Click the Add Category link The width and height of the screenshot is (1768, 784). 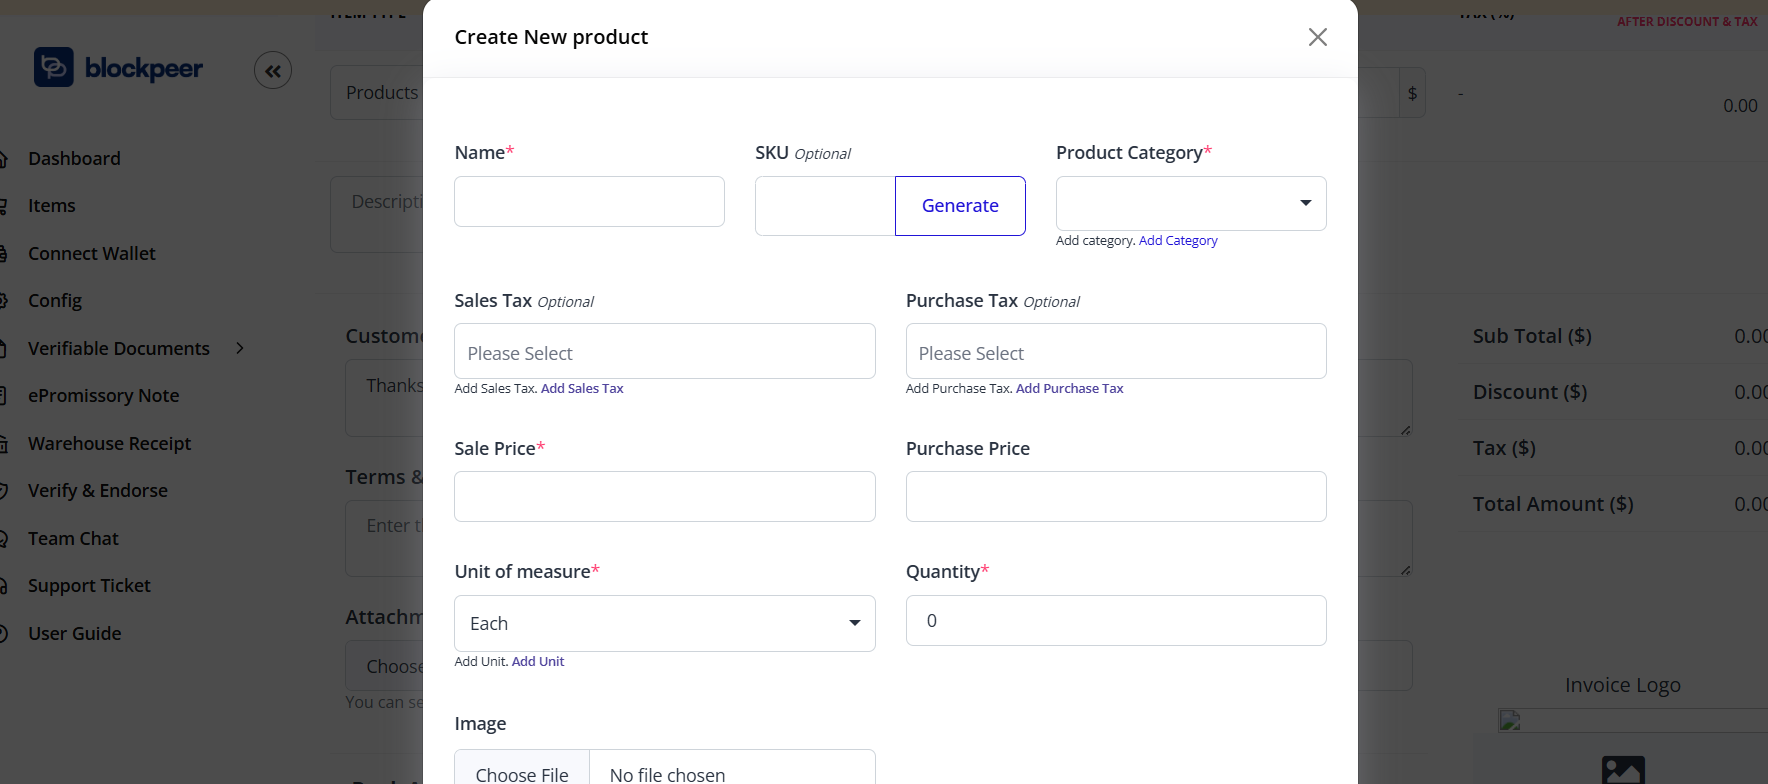click(1178, 240)
